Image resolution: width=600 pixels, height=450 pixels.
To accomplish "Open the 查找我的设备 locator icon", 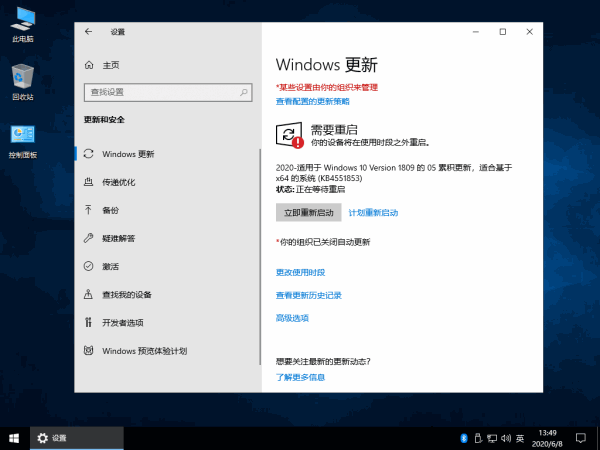I will click(88, 294).
